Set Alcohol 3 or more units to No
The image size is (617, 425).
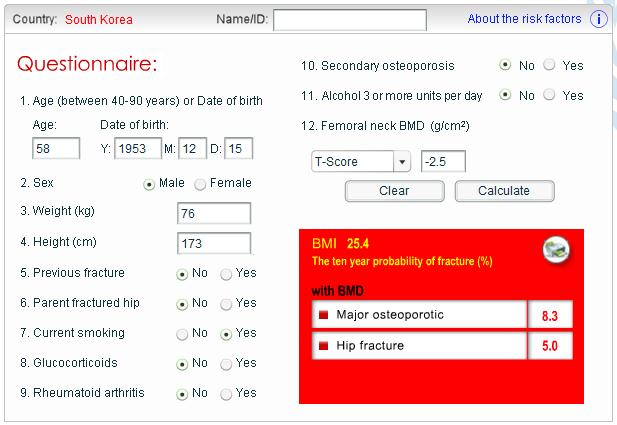(505, 94)
